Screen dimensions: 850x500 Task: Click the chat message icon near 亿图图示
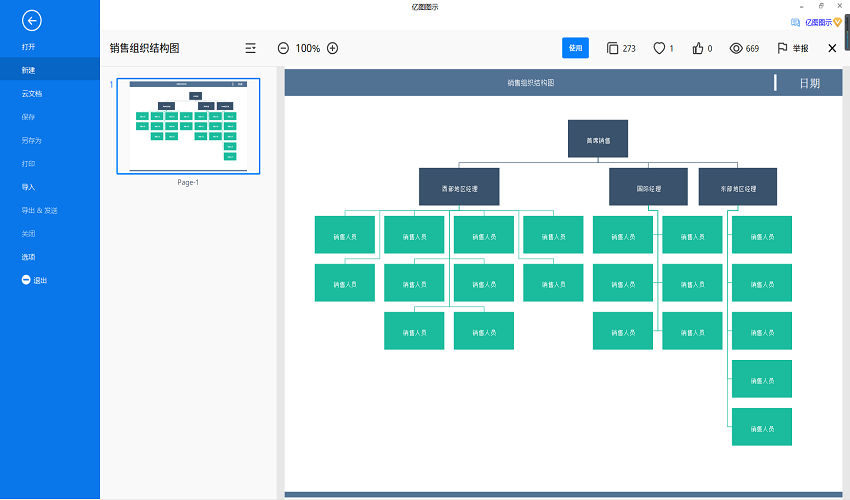tap(796, 21)
